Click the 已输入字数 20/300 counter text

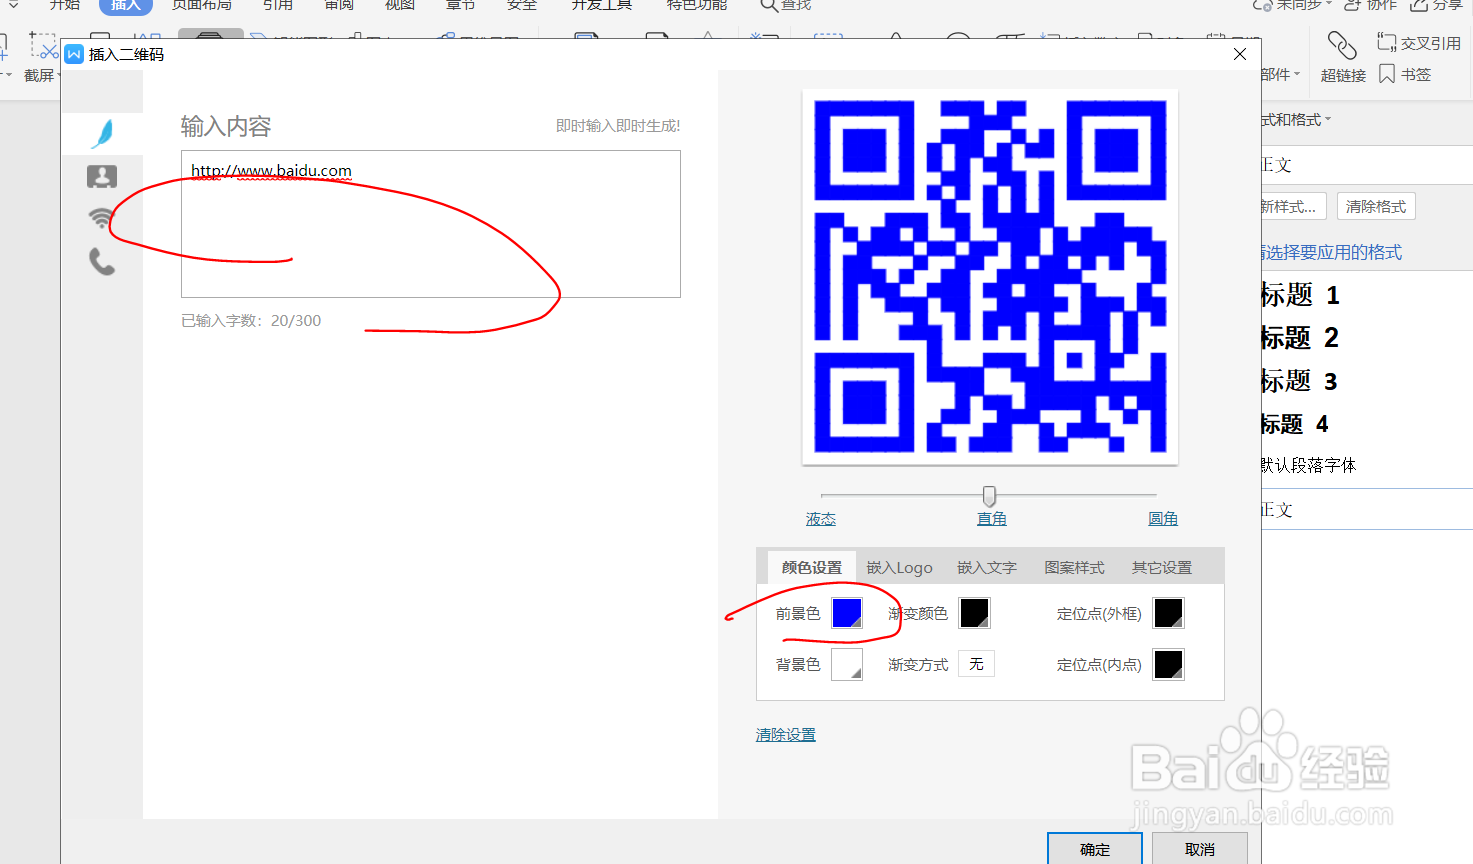pos(251,321)
